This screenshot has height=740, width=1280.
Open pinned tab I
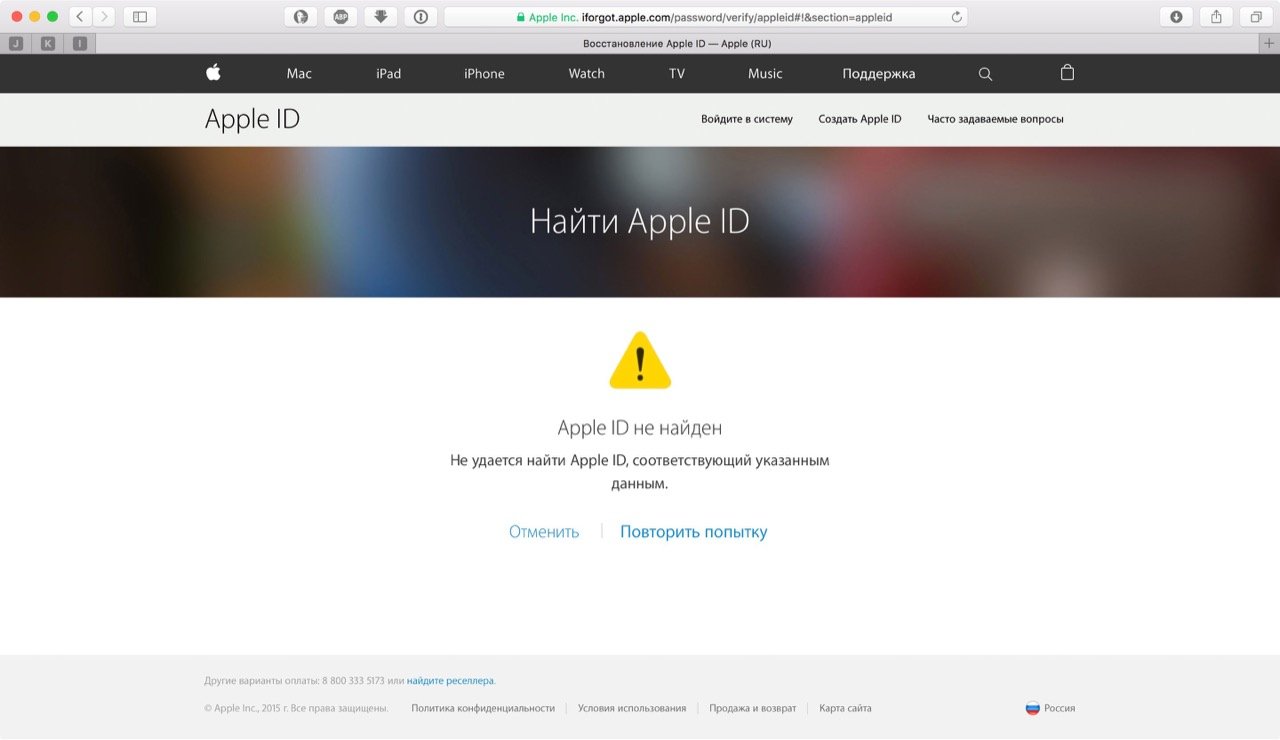(x=80, y=43)
